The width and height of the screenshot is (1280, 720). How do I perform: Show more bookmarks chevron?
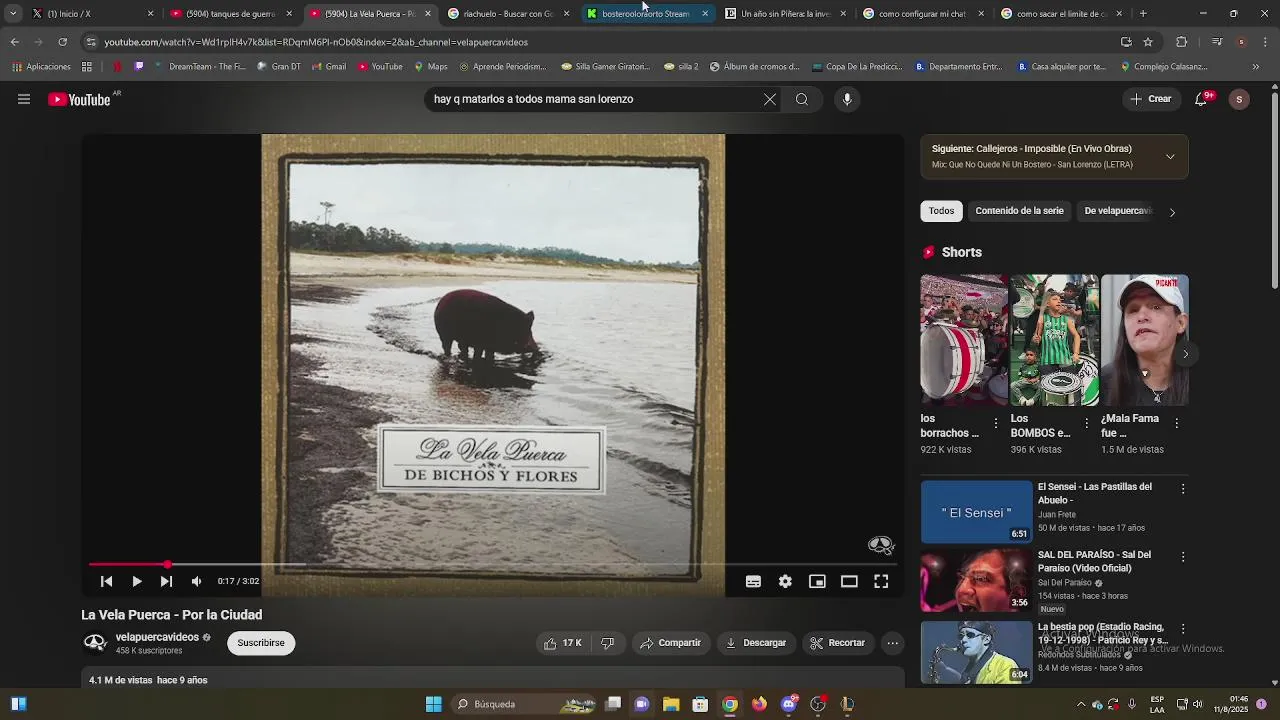1256,67
